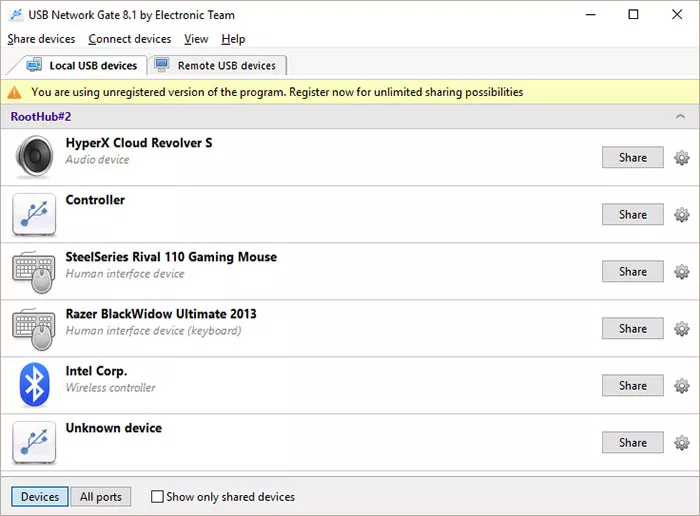Collapse the RootHub#2 section chevron
Image resolution: width=700 pixels, height=516 pixels.
tap(680, 117)
